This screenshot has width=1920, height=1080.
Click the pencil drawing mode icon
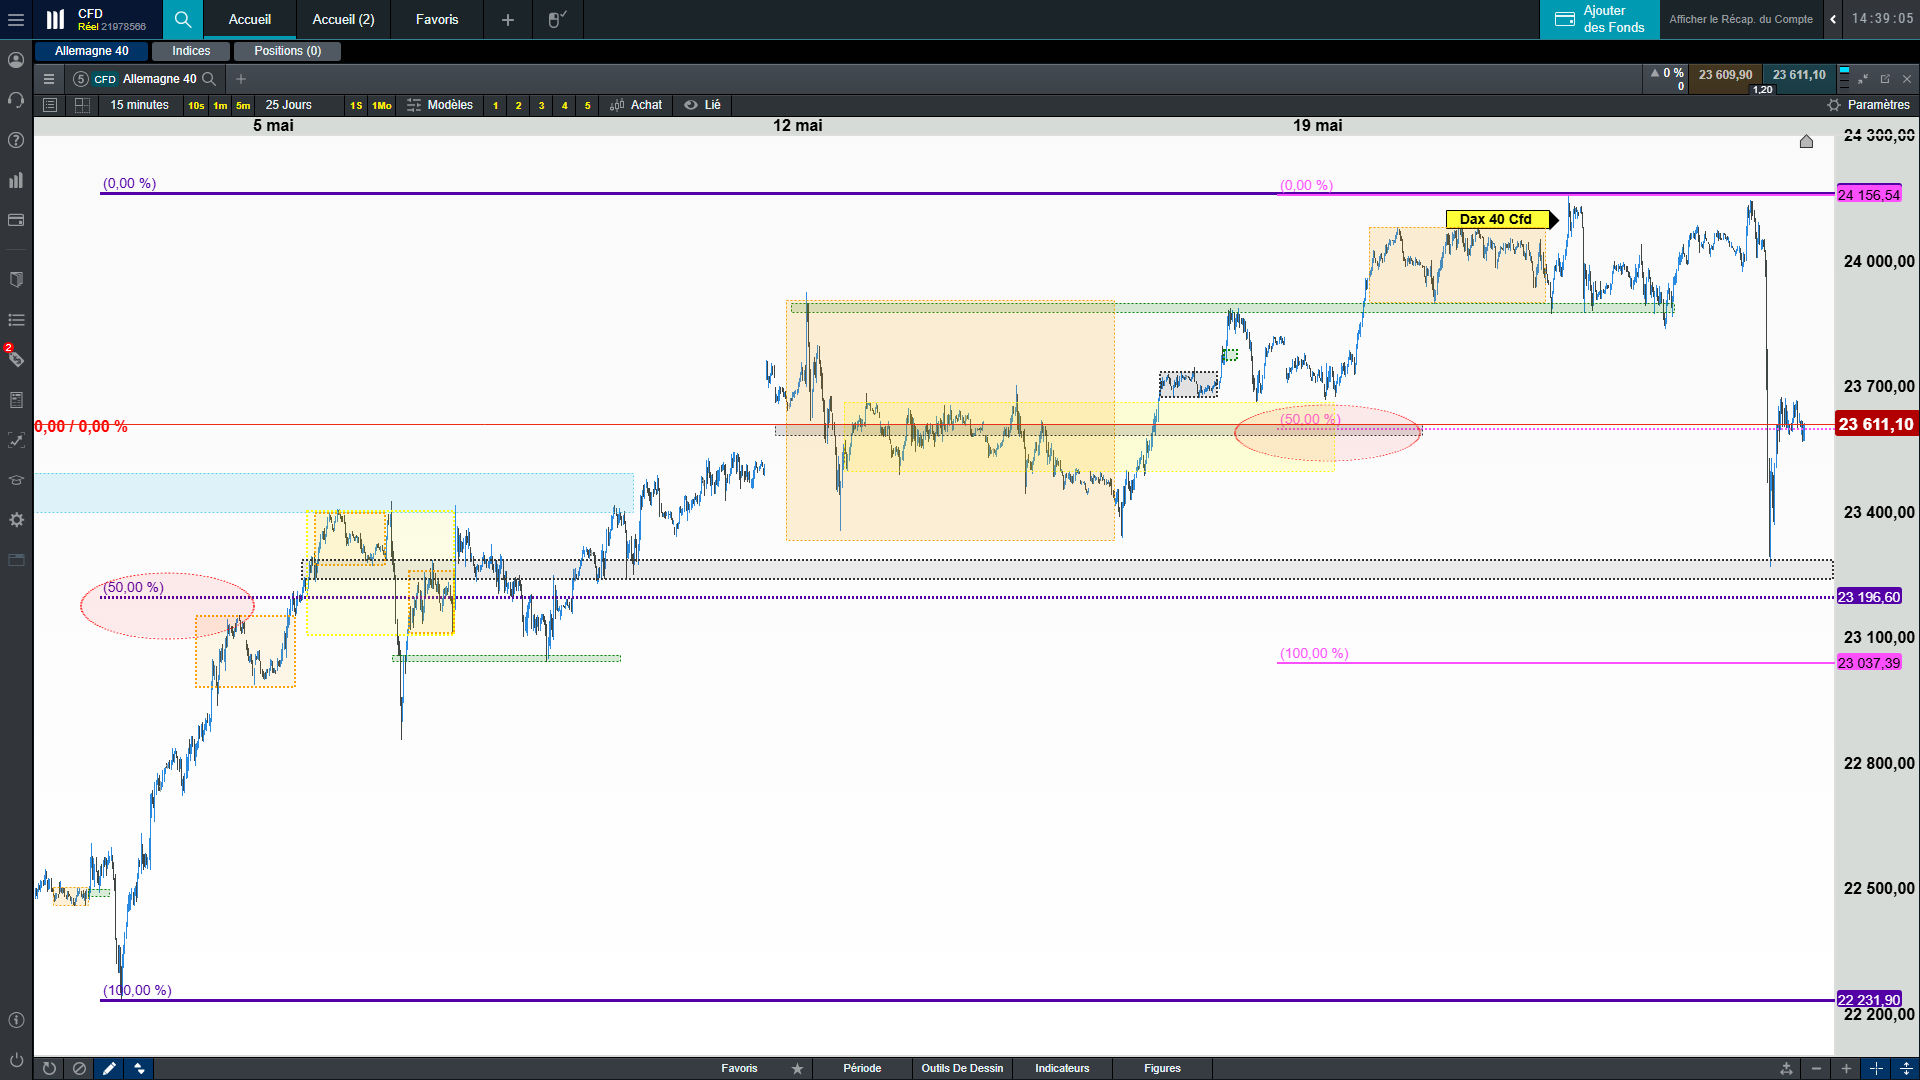click(x=109, y=1068)
